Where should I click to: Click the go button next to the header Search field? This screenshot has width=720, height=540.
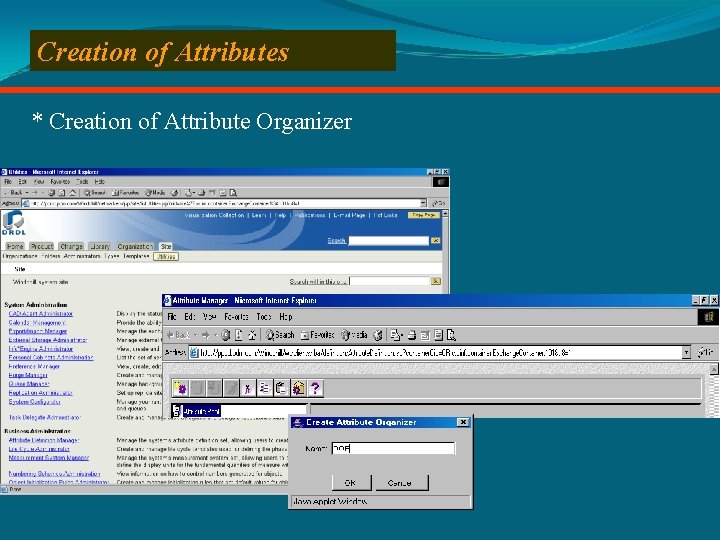pos(435,241)
